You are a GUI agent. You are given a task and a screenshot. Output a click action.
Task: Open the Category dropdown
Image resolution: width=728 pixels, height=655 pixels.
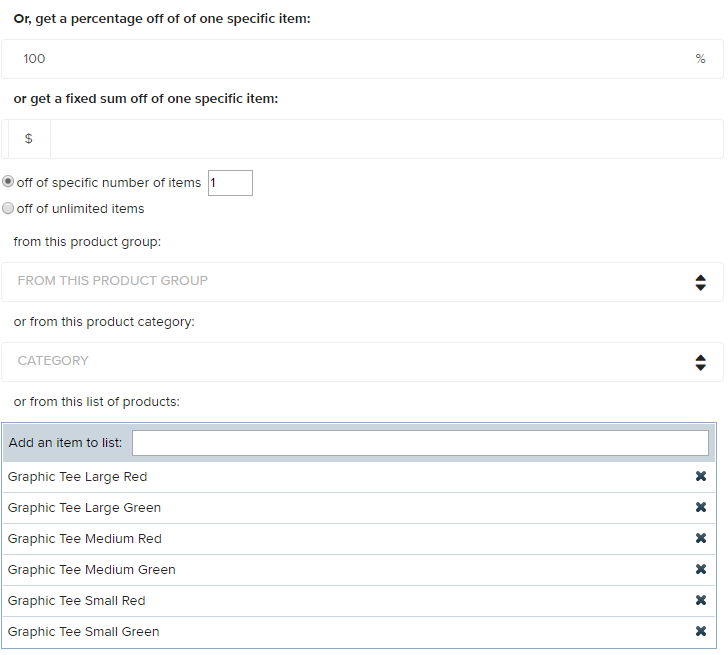pos(362,362)
